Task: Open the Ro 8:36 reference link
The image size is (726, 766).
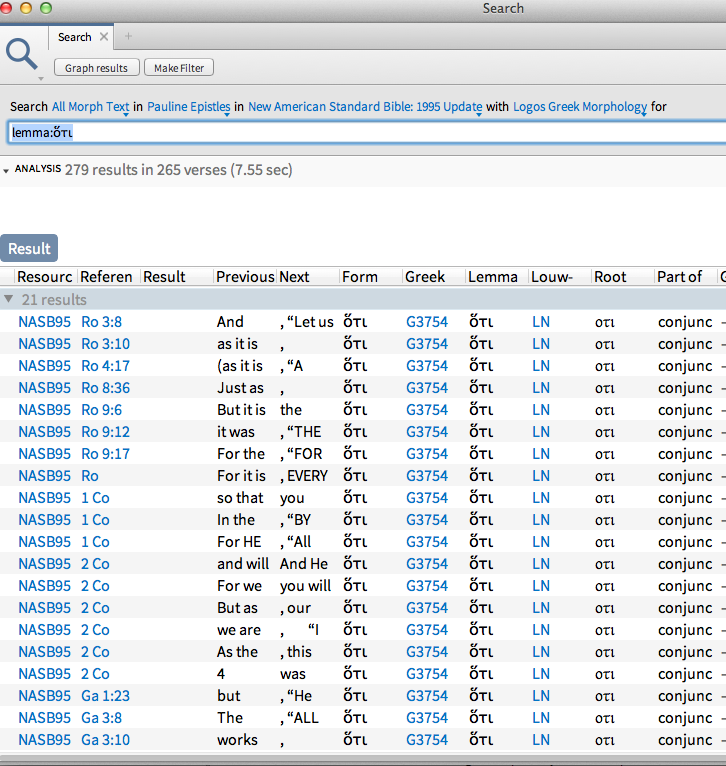Action: pos(106,388)
